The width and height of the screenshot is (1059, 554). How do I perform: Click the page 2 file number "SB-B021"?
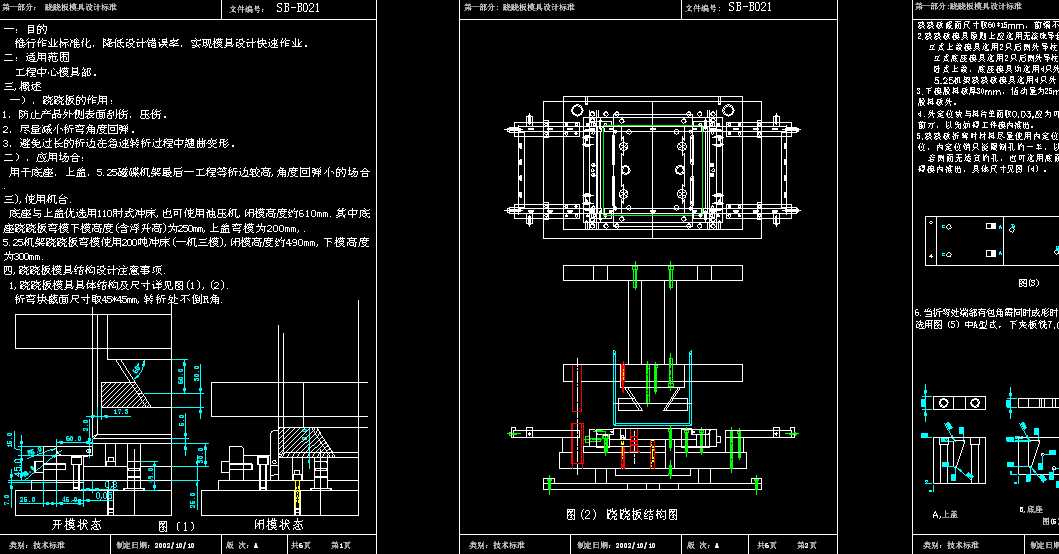pos(750,7)
